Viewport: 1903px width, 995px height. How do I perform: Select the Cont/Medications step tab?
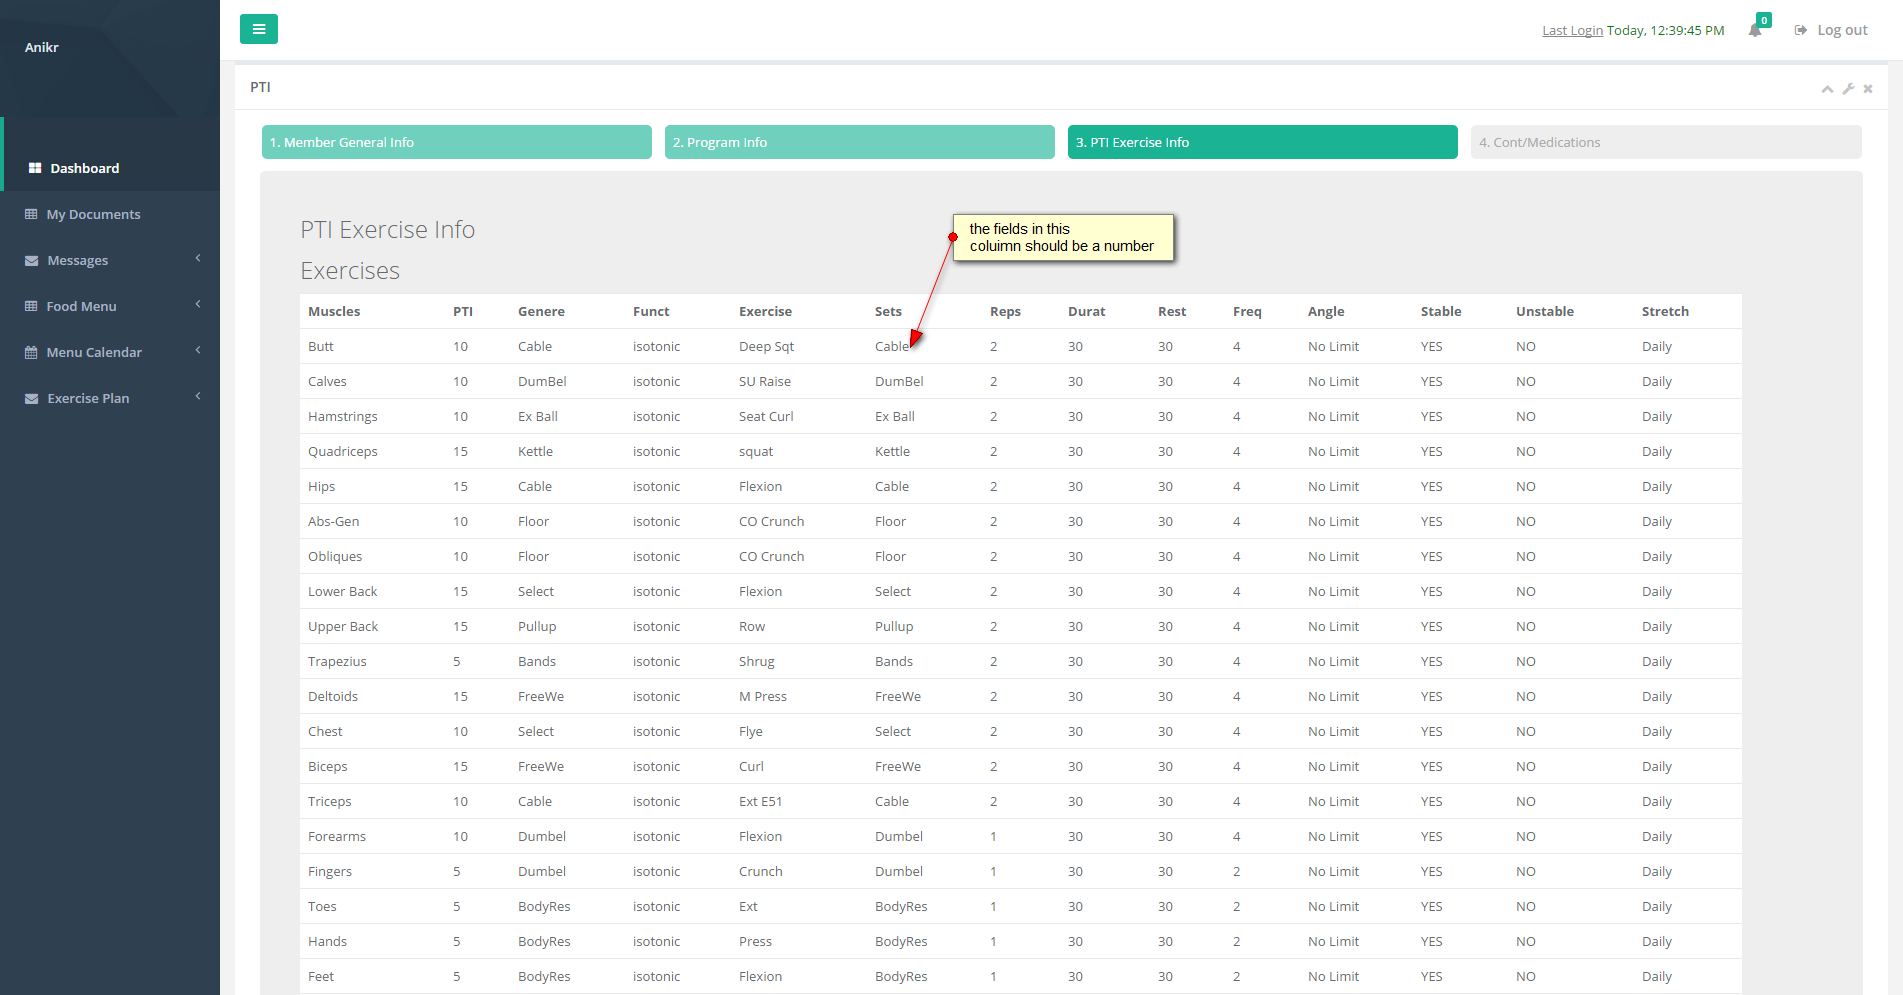(1665, 142)
